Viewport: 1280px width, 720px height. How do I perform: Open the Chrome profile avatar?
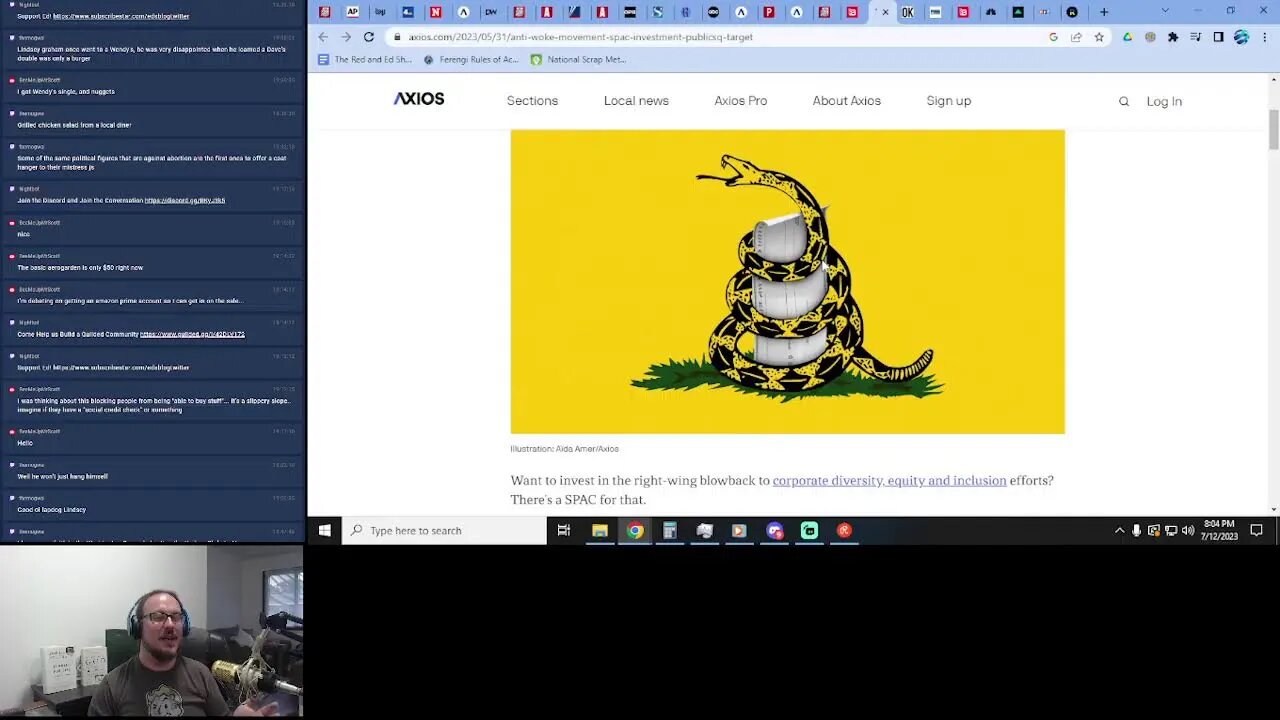click(1241, 37)
